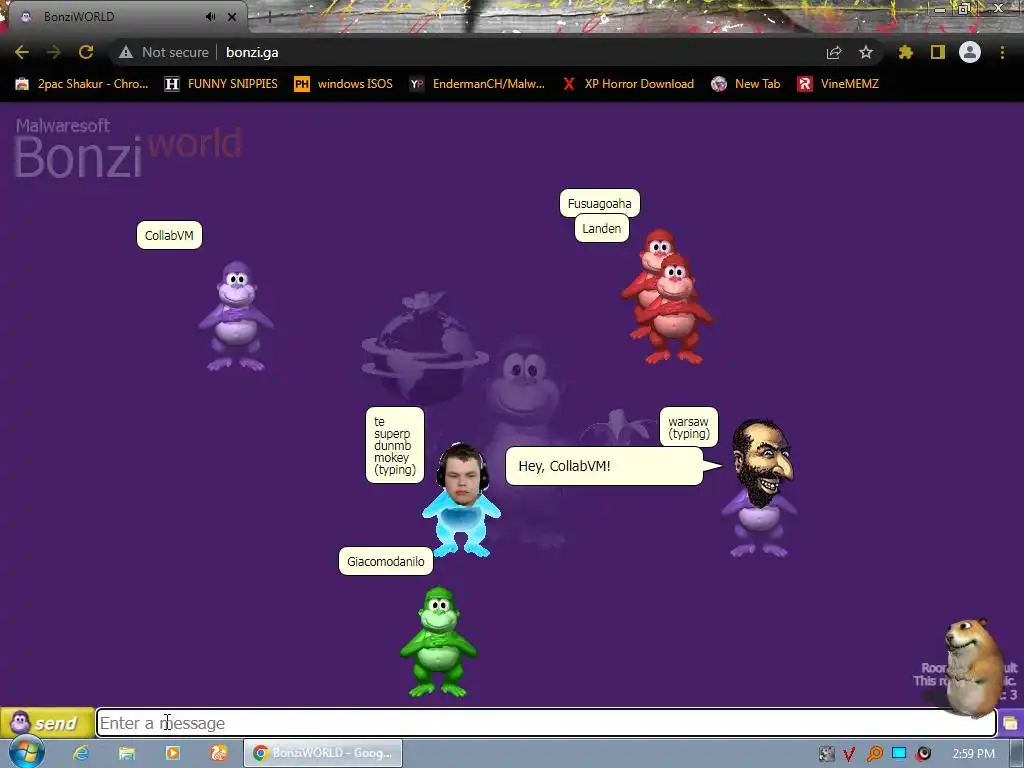Open the EndermanCH/Malw... bookmark

coord(477,84)
